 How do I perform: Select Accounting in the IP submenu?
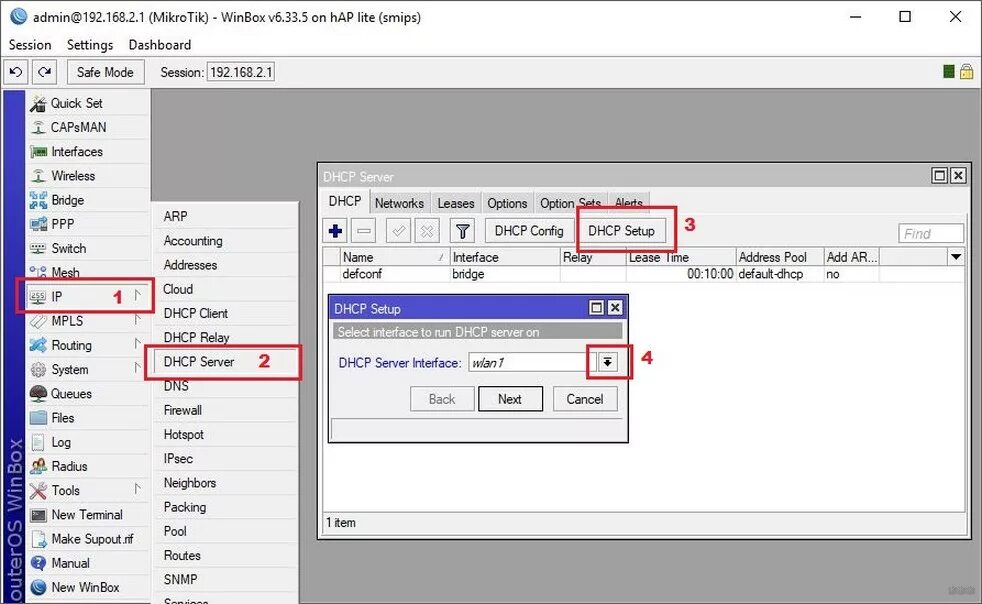point(224,241)
